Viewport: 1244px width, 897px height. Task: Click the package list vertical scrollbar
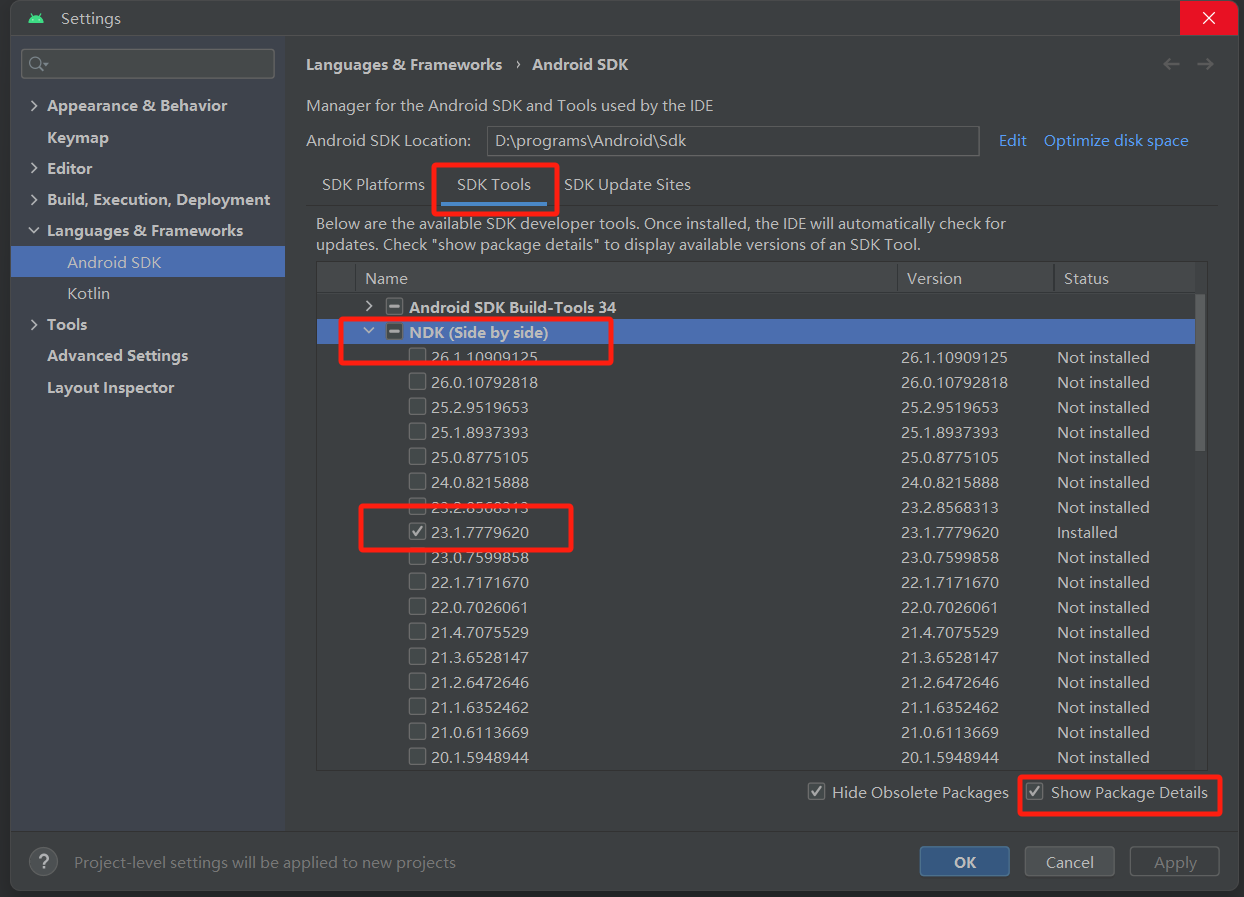click(1200, 372)
